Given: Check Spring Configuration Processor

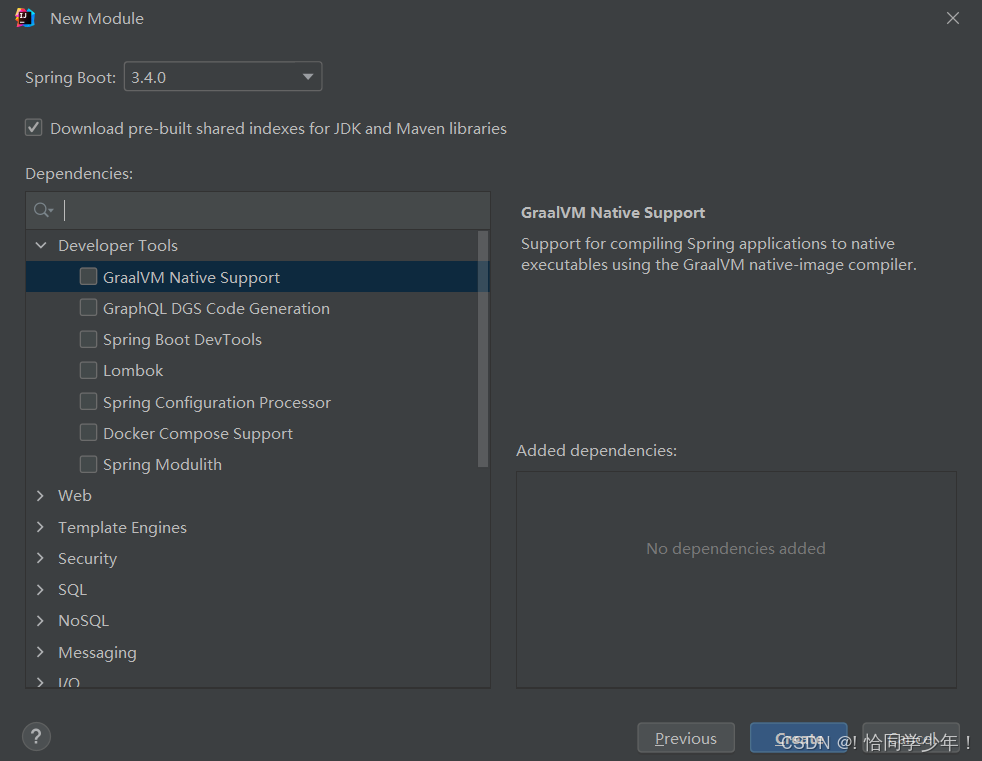Looking at the screenshot, I should click(x=88, y=401).
